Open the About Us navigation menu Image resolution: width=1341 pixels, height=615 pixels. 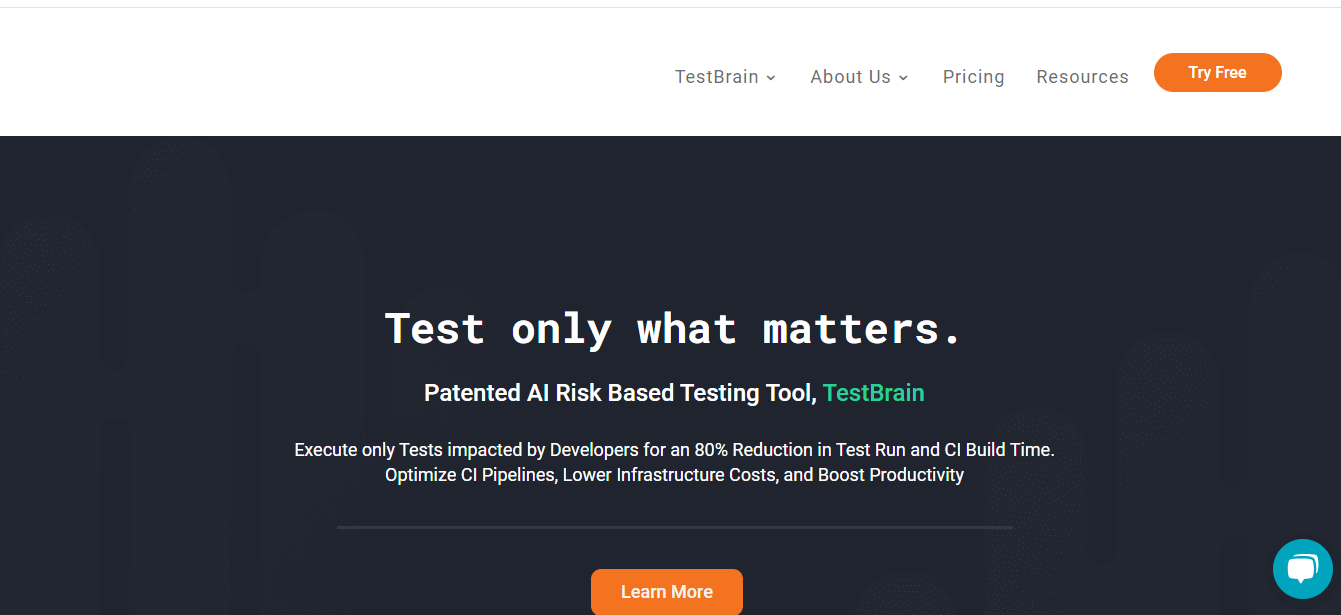tap(850, 77)
